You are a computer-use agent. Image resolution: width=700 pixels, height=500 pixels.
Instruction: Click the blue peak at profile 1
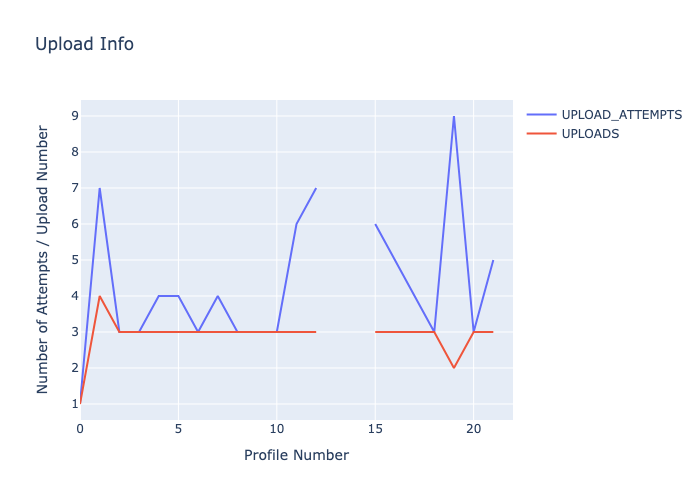100,188
